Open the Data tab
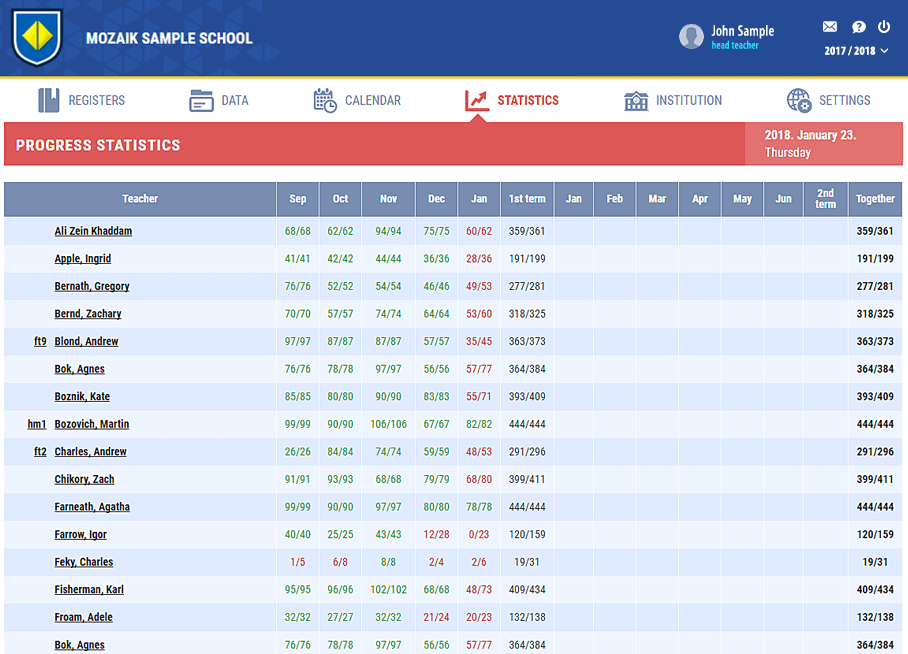 pos(219,100)
